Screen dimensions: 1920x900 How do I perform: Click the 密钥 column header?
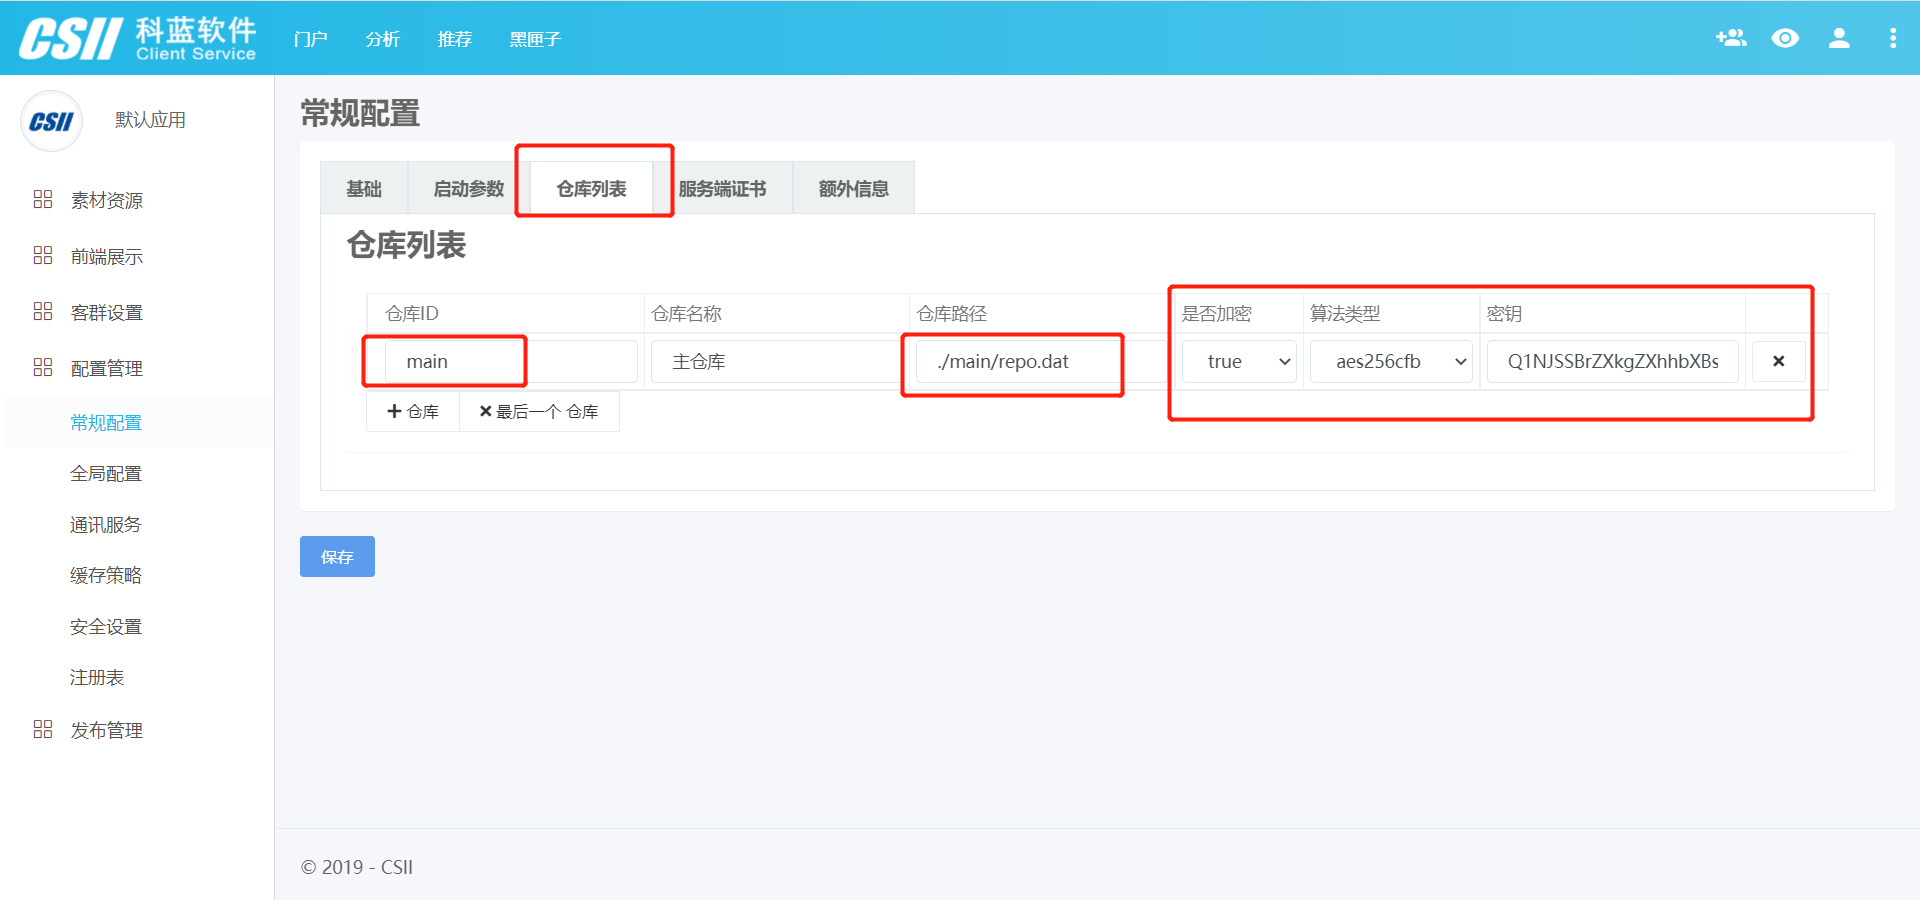[1504, 313]
